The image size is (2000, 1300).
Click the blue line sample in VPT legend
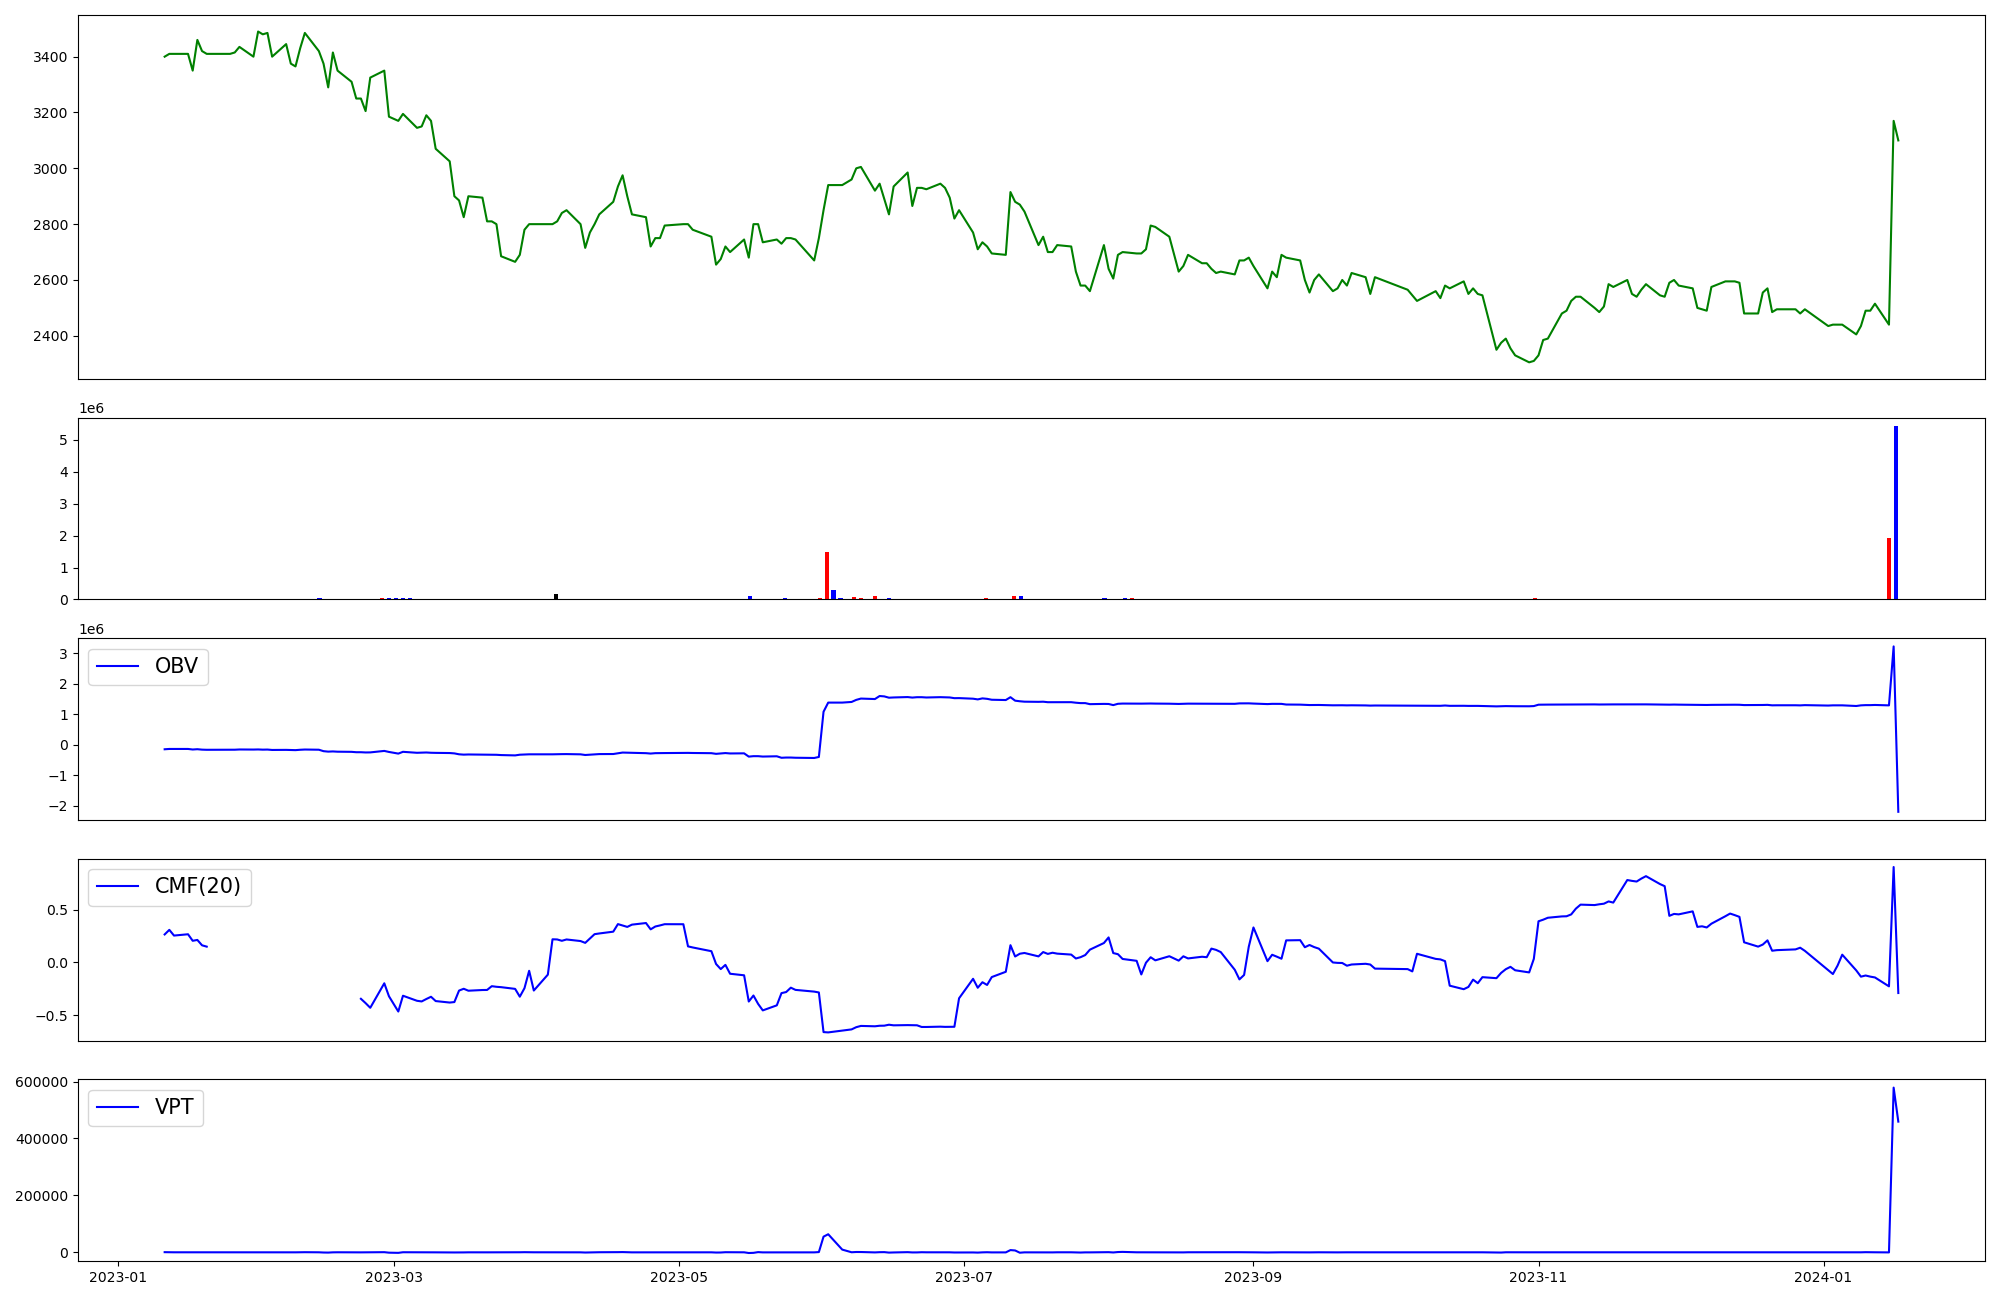[118, 1108]
